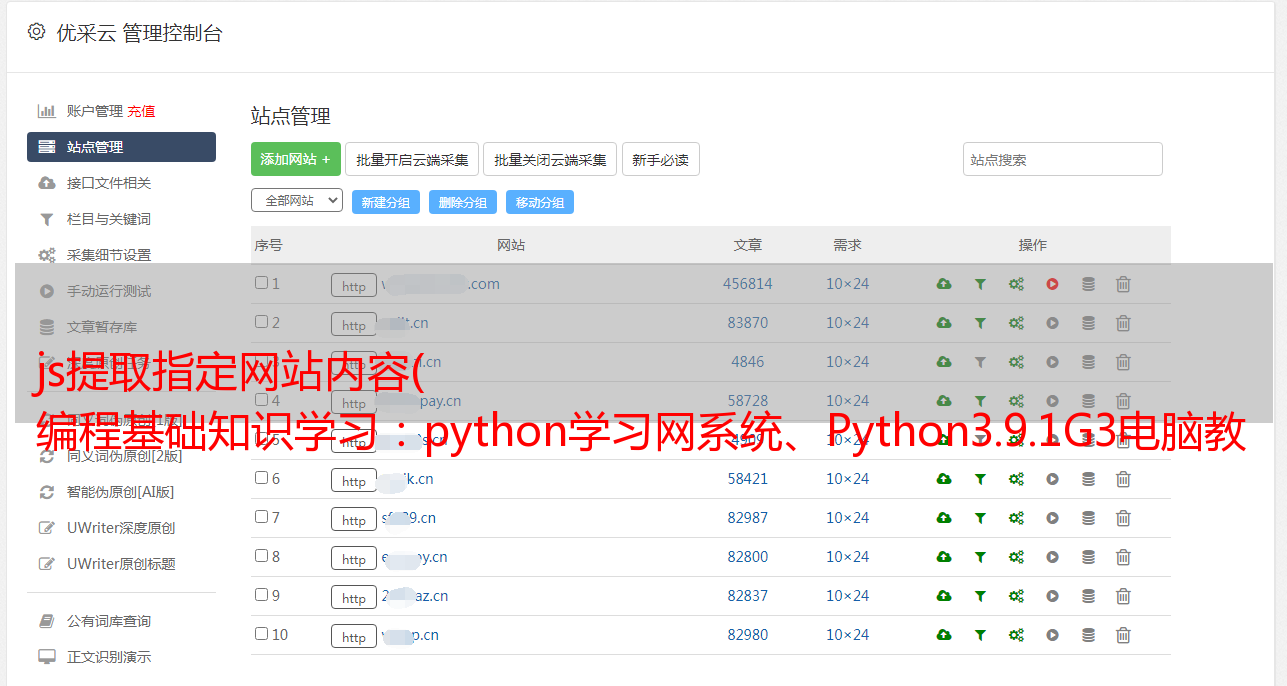Click the trash icon in row 9
Image resolution: width=1287 pixels, height=686 pixels.
tap(1123, 596)
